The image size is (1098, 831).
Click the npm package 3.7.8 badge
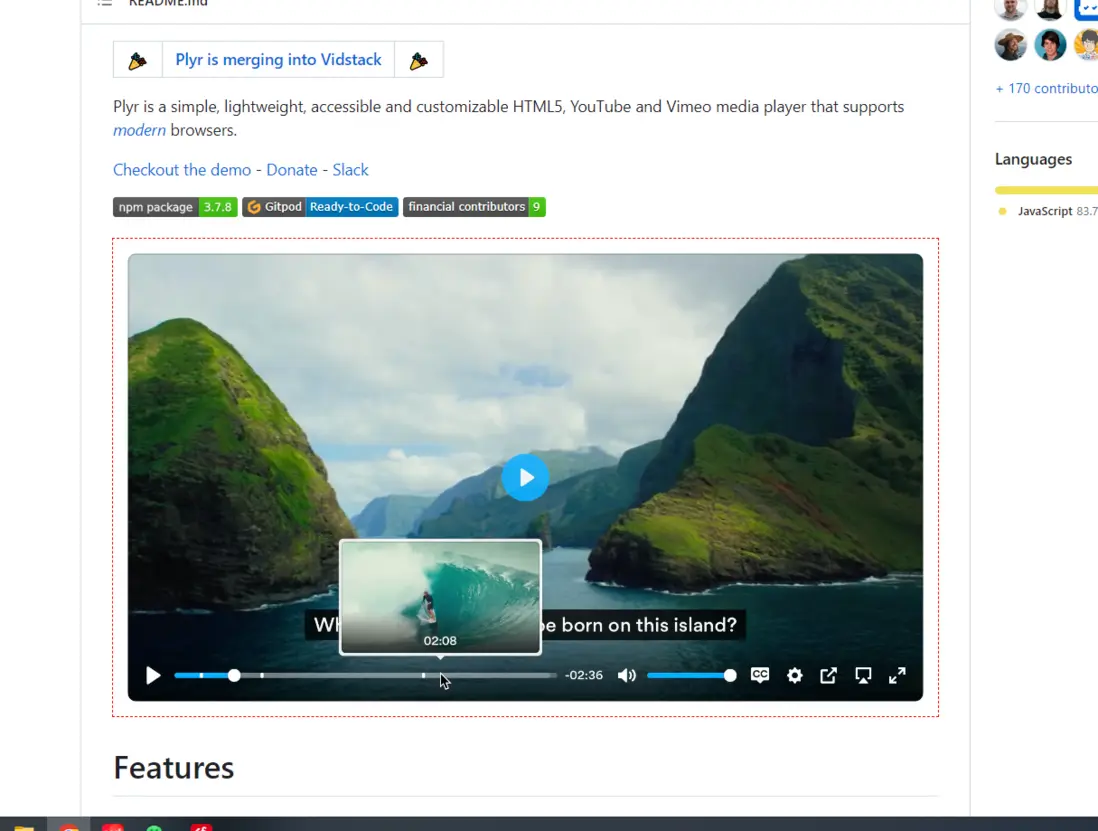coord(175,207)
